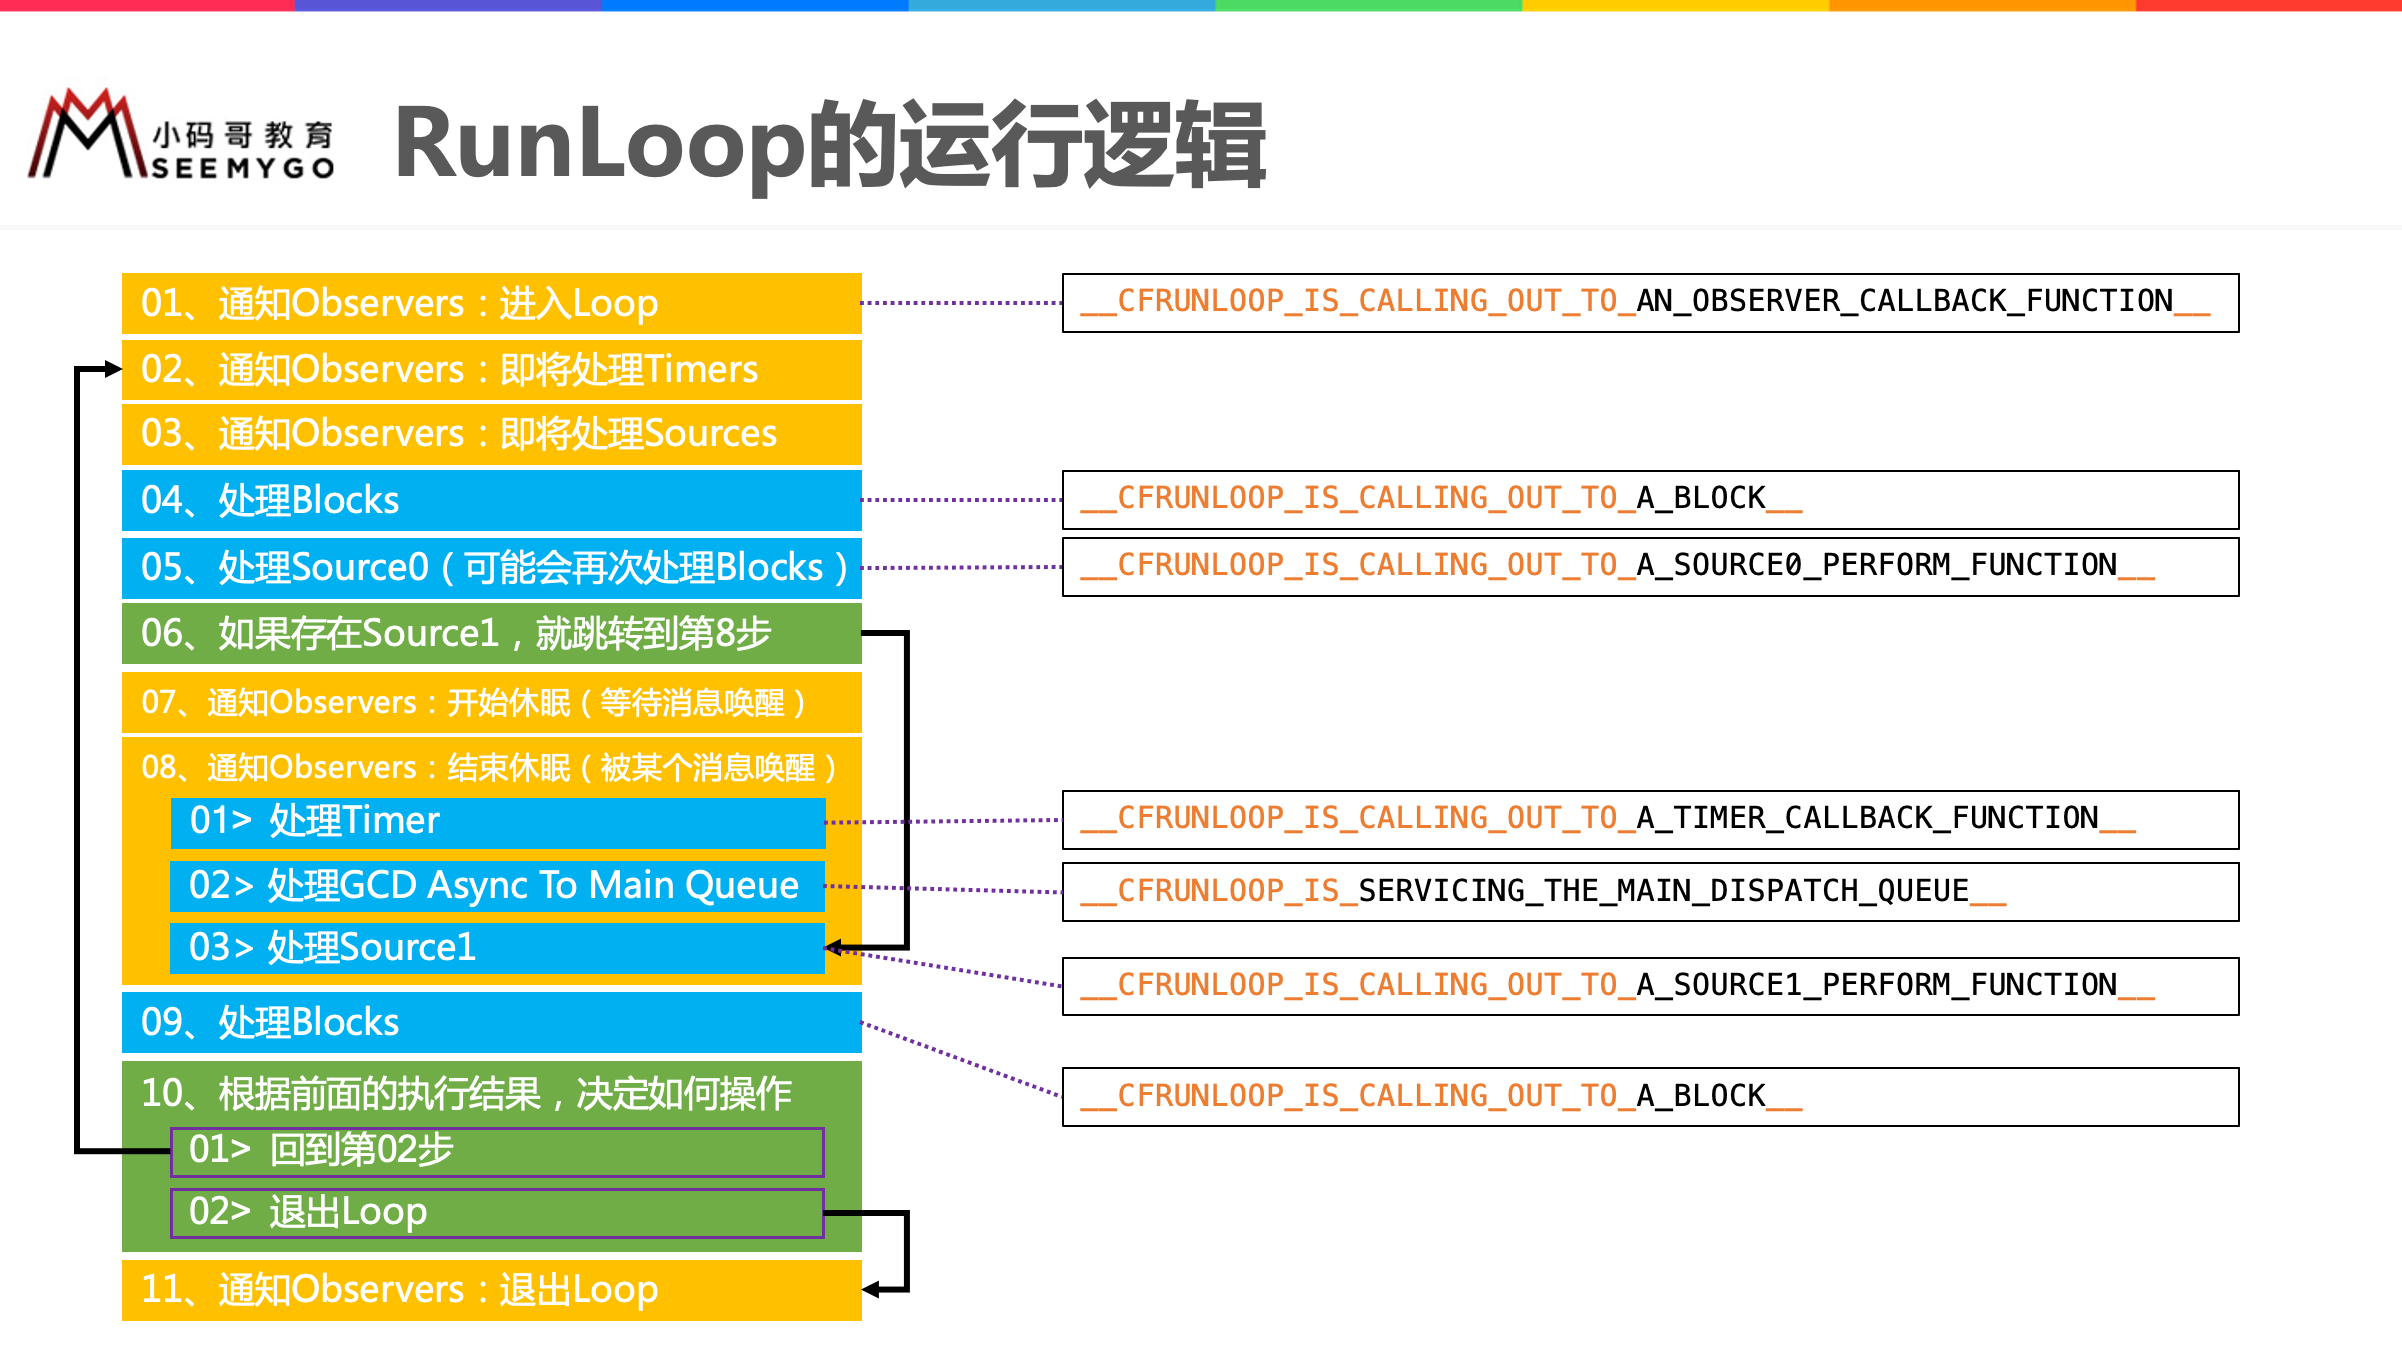Click sub-step 03> 处理Source1
The height and width of the screenshot is (1358, 2402).
click(497, 948)
